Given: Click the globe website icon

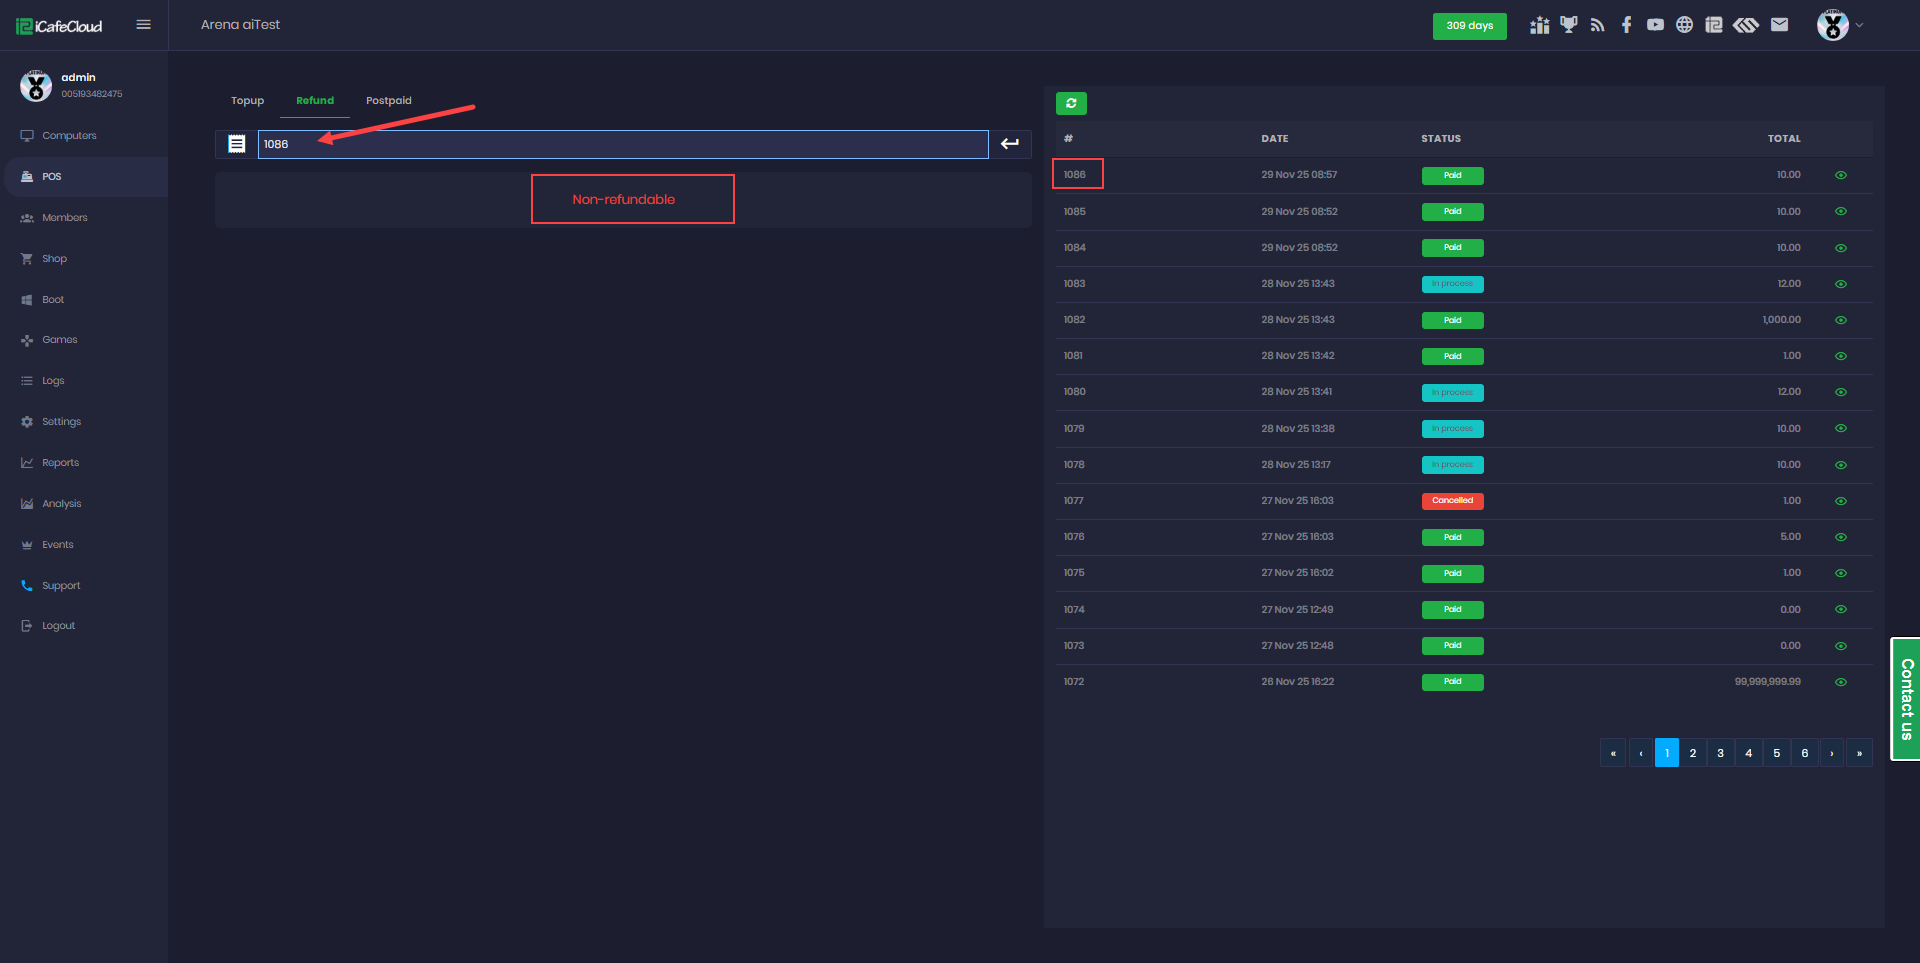Looking at the screenshot, I should point(1684,25).
